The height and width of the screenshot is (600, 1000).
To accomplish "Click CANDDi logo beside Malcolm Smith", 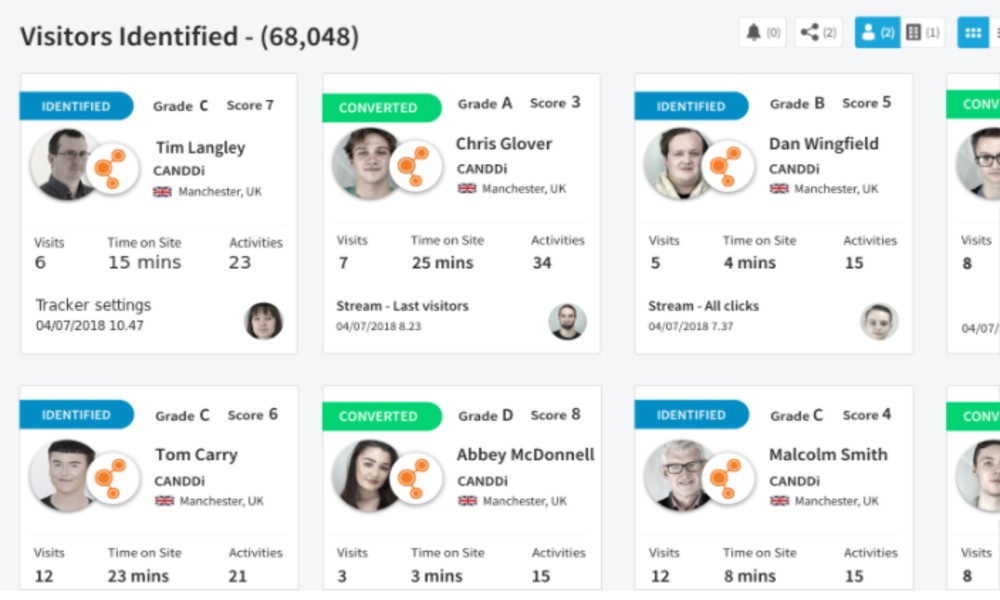I will pyautogui.click(x=728, y=479).
